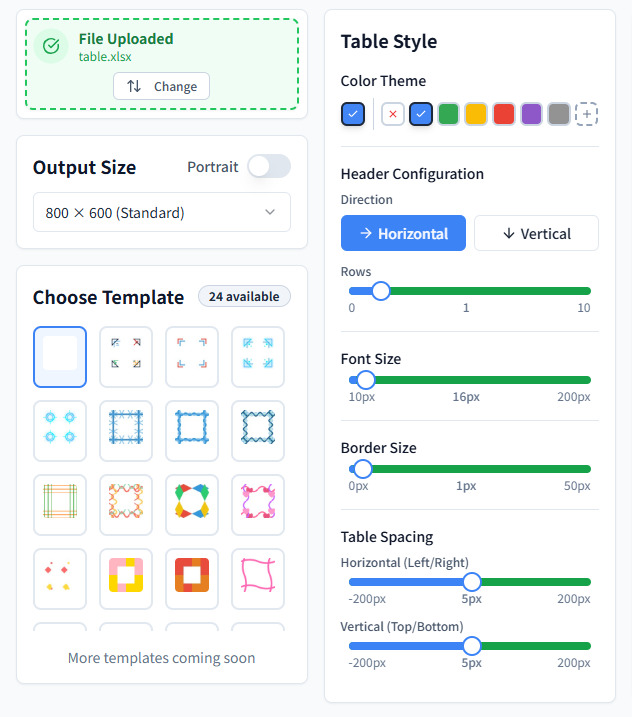The width and height of the screenshot is (632, 717).
Task: Click the Font Size slider handle
Action: pyautogui.click(x=366, y=380)
